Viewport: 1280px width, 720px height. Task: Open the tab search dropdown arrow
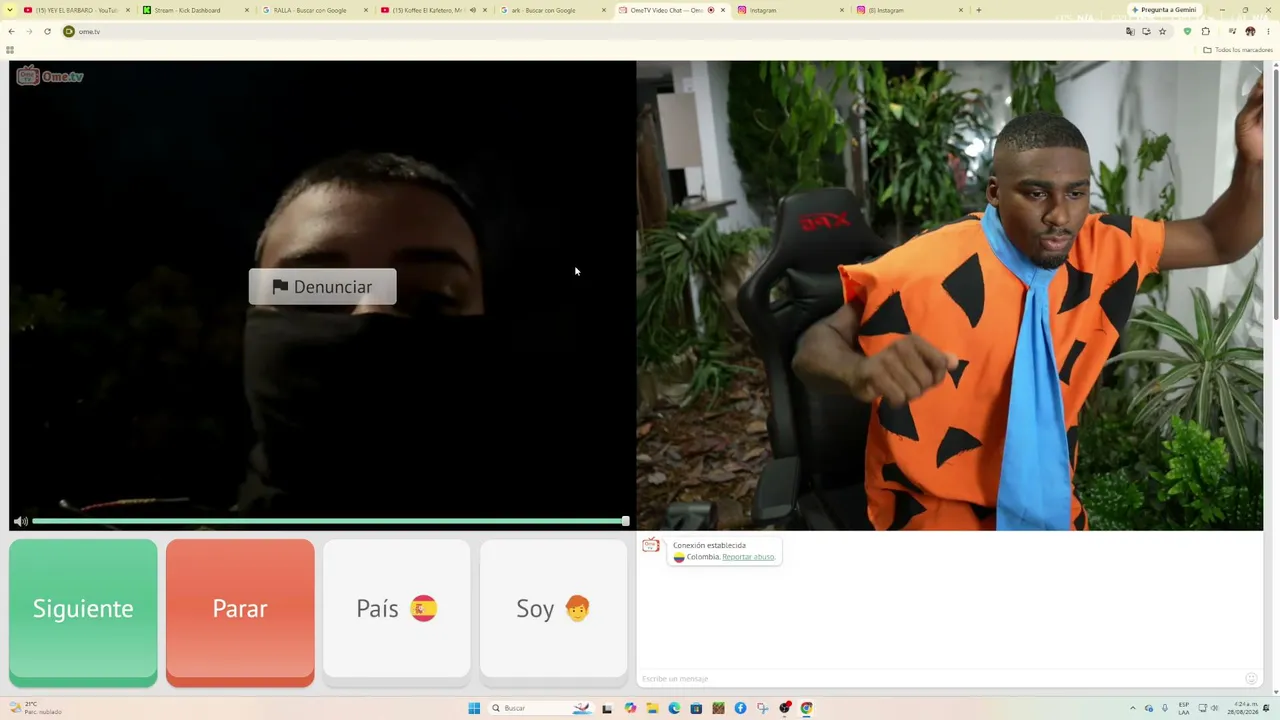pyautogui.click(x=10, y=10)
